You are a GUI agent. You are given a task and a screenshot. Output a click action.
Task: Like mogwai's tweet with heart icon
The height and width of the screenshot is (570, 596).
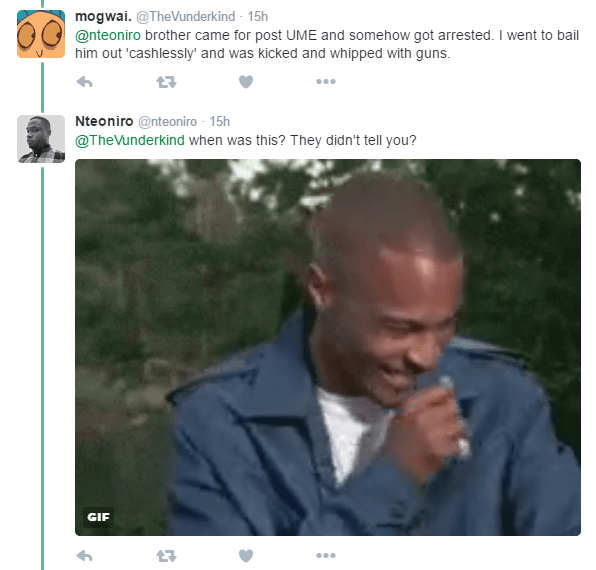[246, 82]
